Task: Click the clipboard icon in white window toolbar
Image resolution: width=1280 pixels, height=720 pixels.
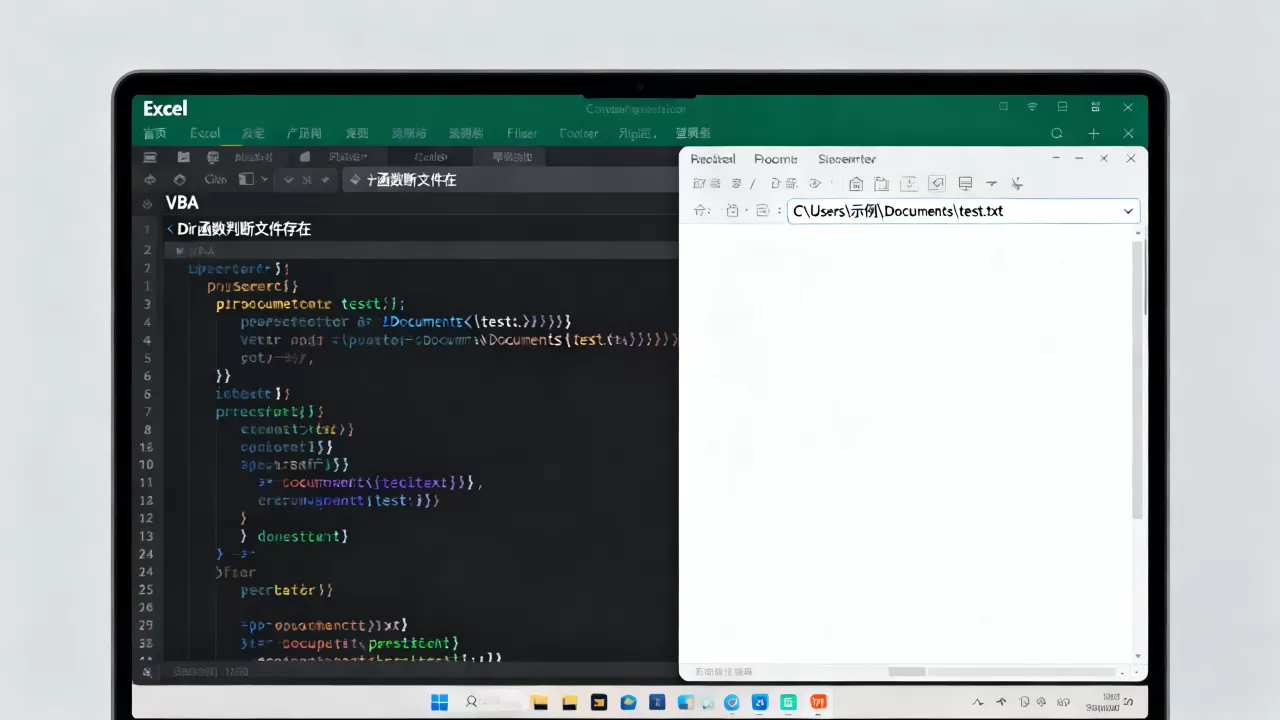Action: 882,184
